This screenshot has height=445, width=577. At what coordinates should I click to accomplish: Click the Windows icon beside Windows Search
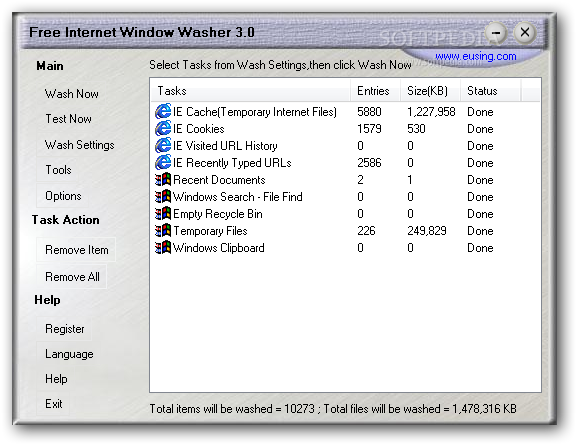click(163, 197)
